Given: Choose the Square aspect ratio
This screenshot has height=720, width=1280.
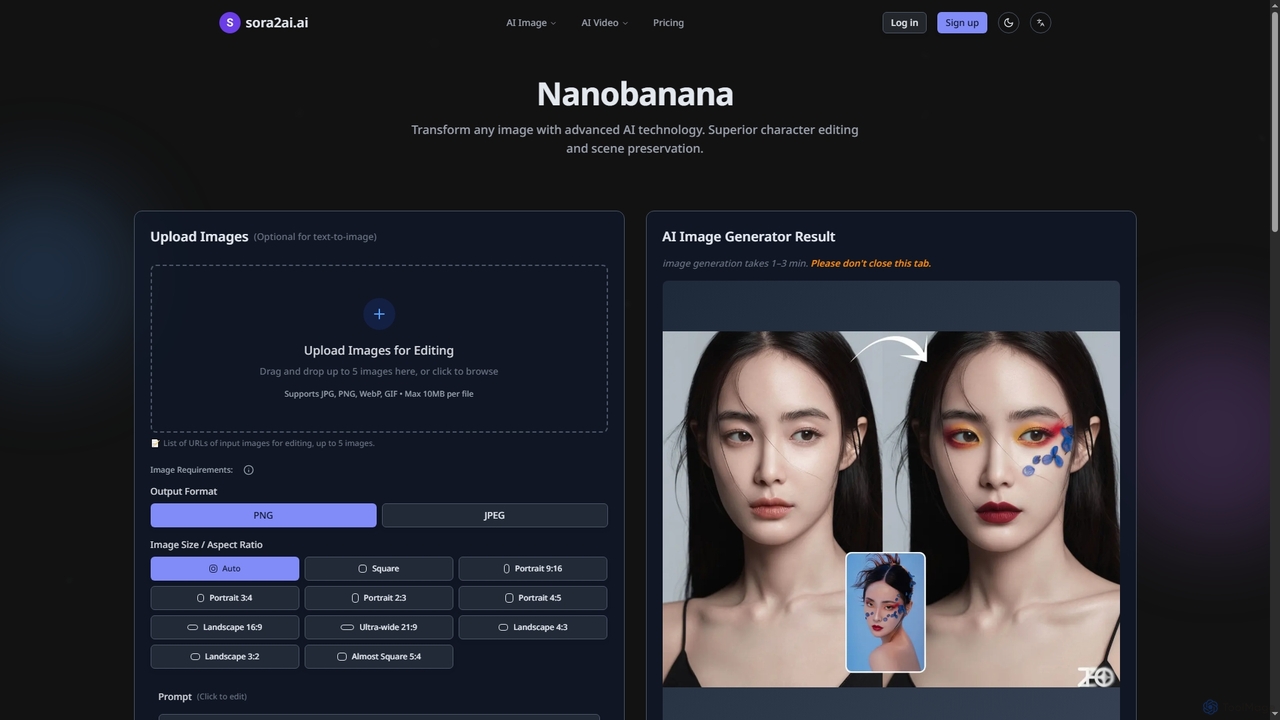Looking at the screenshot, I should click(x=379, y=568).
